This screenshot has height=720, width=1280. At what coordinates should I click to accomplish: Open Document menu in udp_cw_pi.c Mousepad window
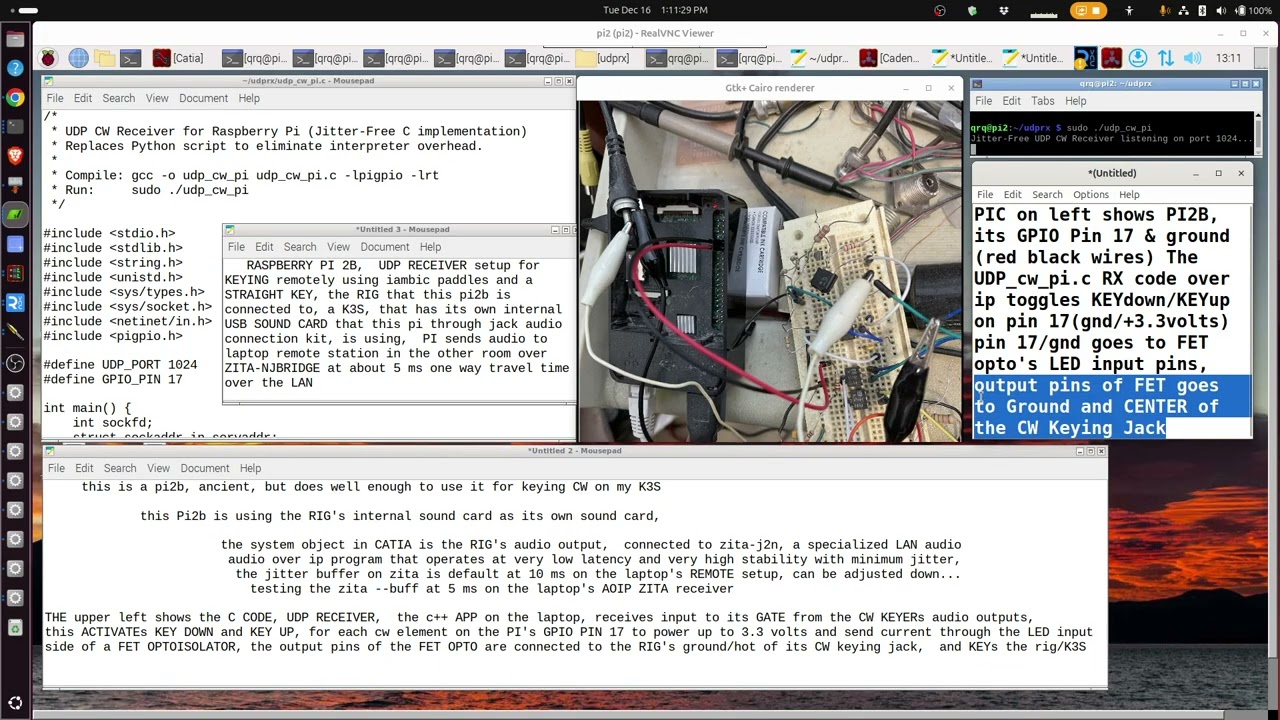click(x=203, y=98)
